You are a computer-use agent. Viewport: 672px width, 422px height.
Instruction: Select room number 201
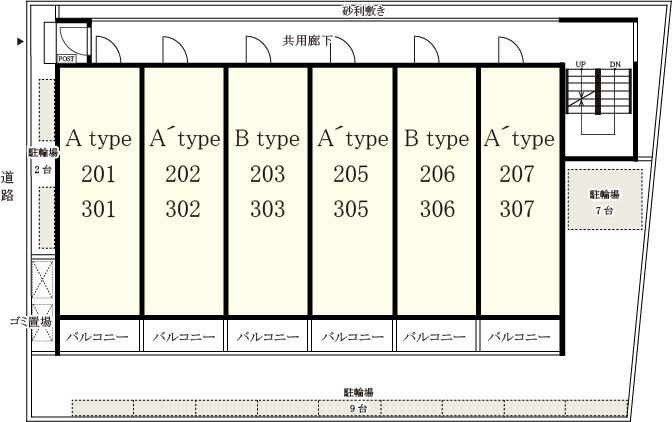coord(99,174)
